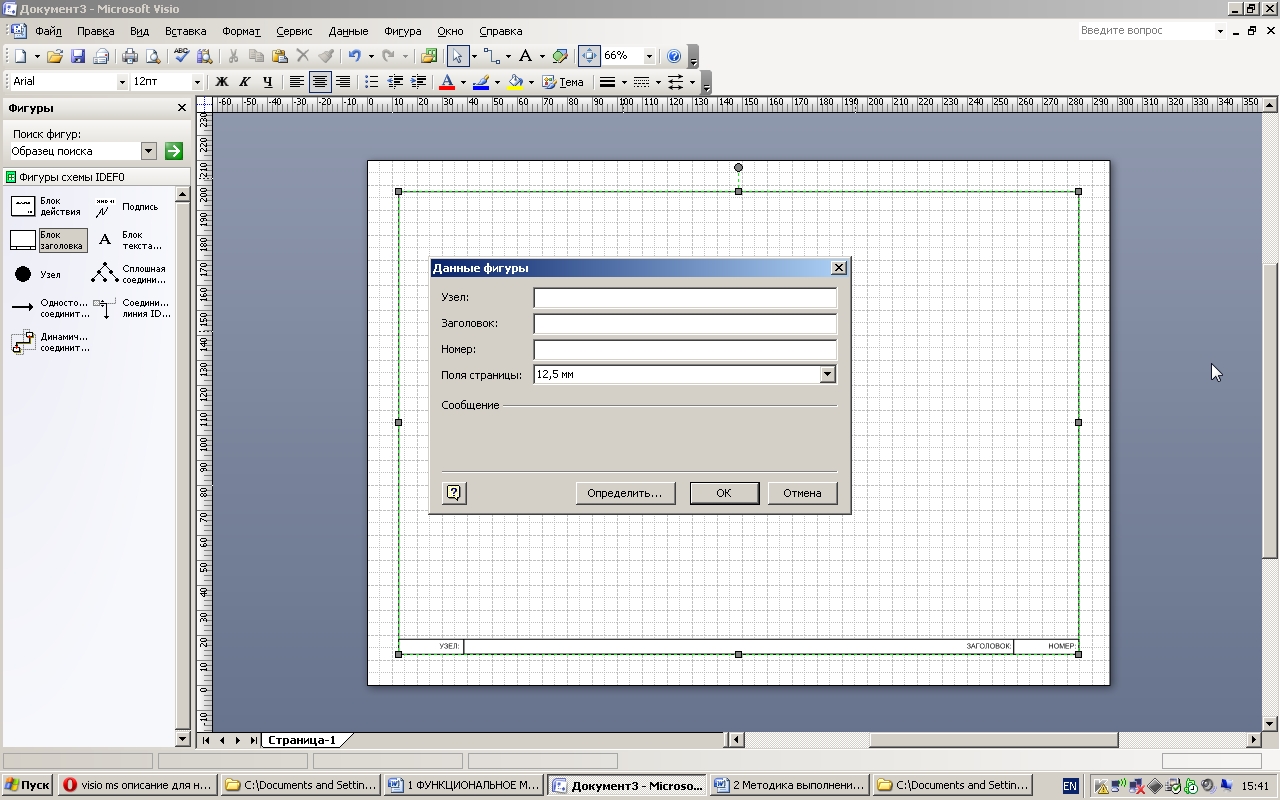Click the Paste clipboard icon
The width and height of the screenshot is (1280, 800).
tap(280, 57)
